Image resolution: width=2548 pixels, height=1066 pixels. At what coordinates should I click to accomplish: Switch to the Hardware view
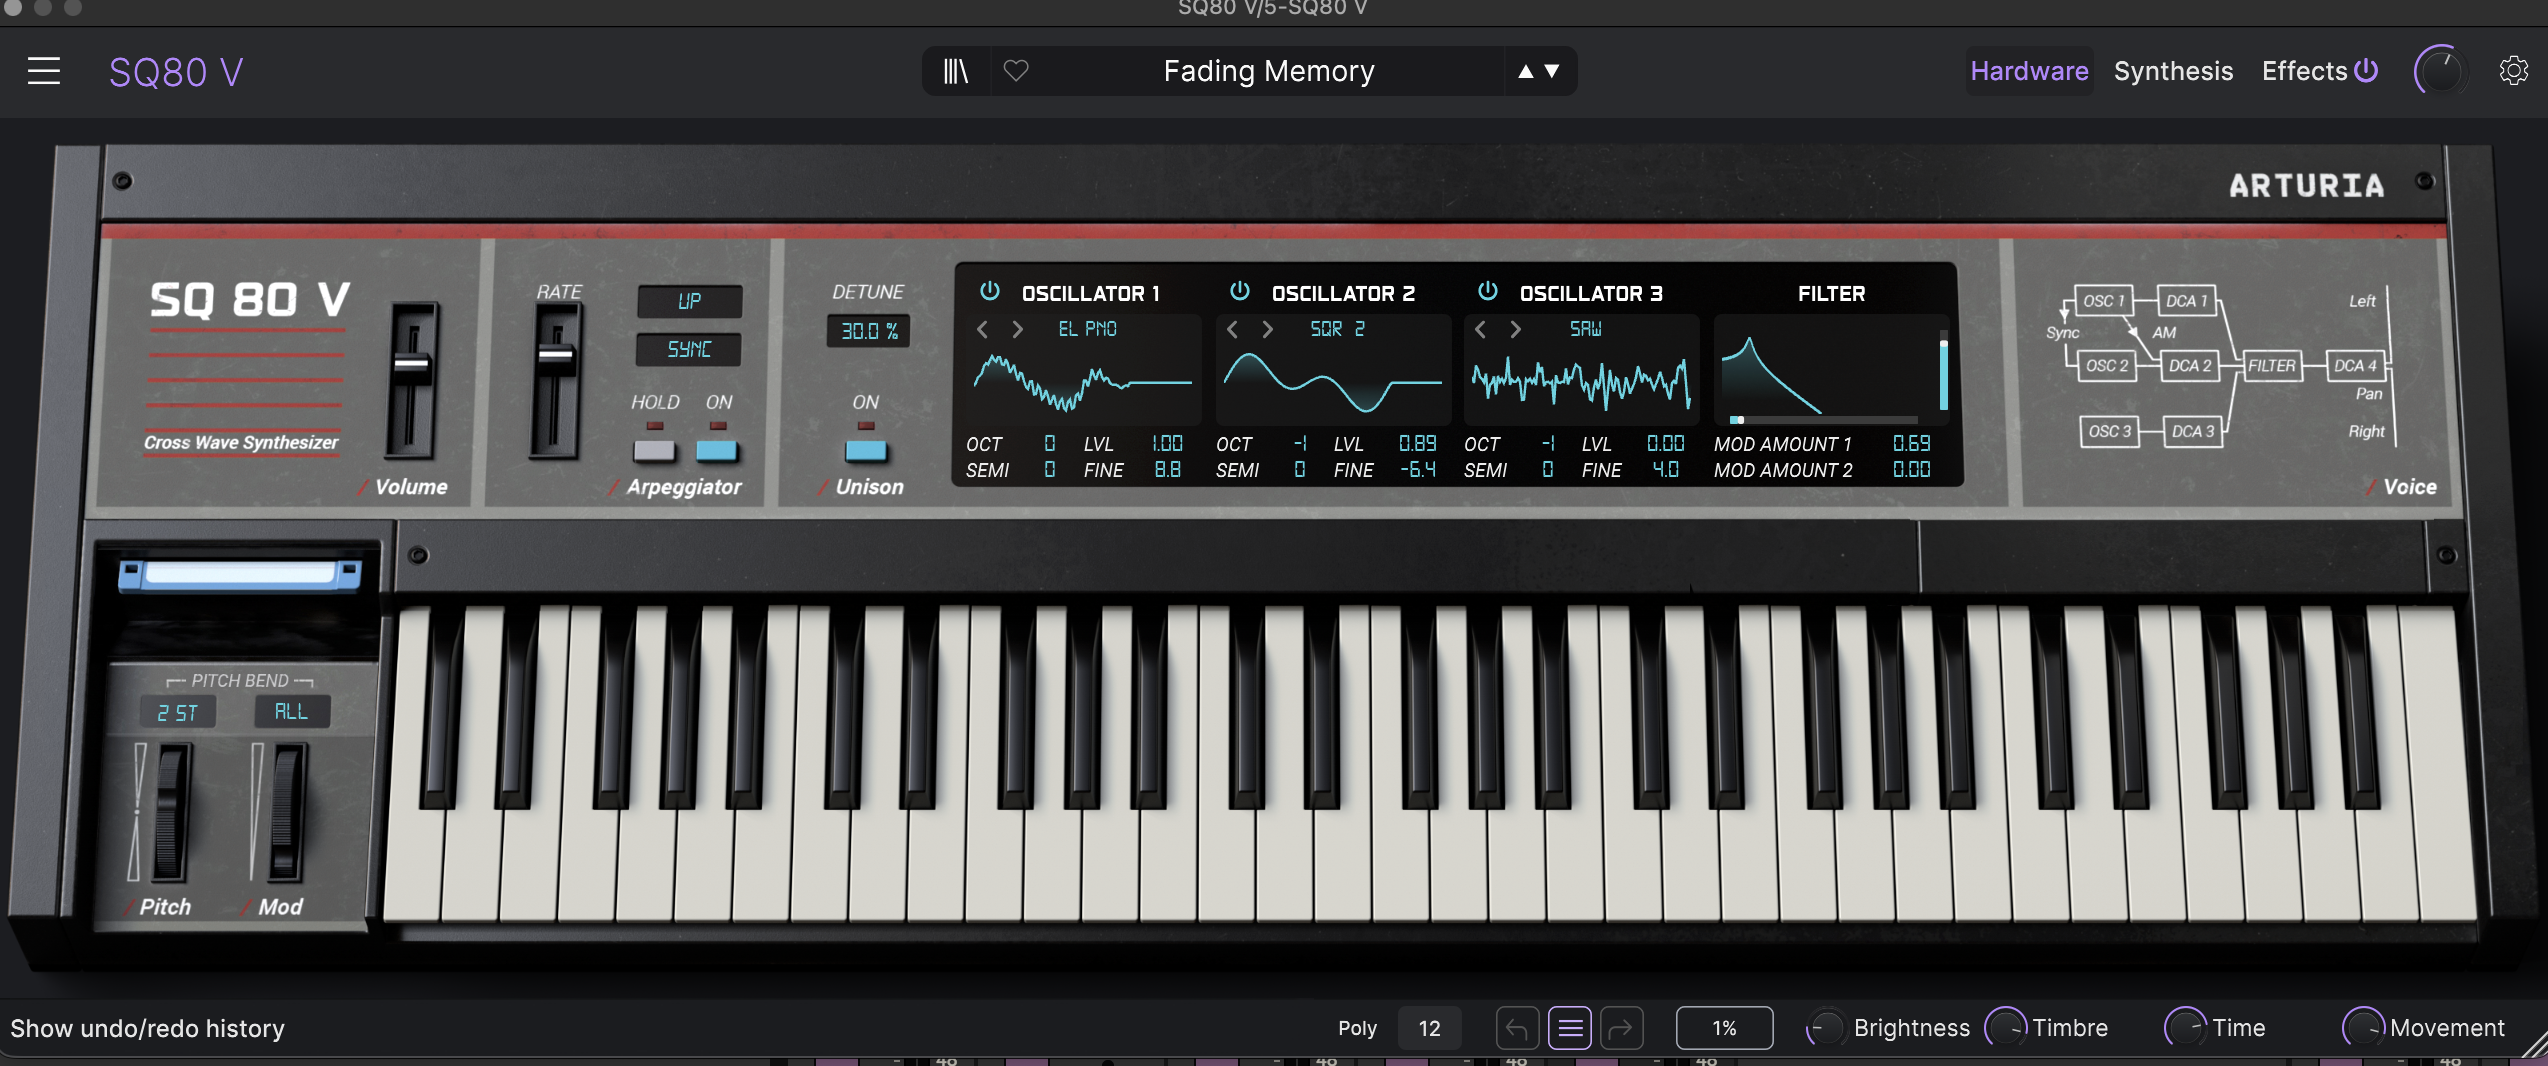(x=2028, y=71)
